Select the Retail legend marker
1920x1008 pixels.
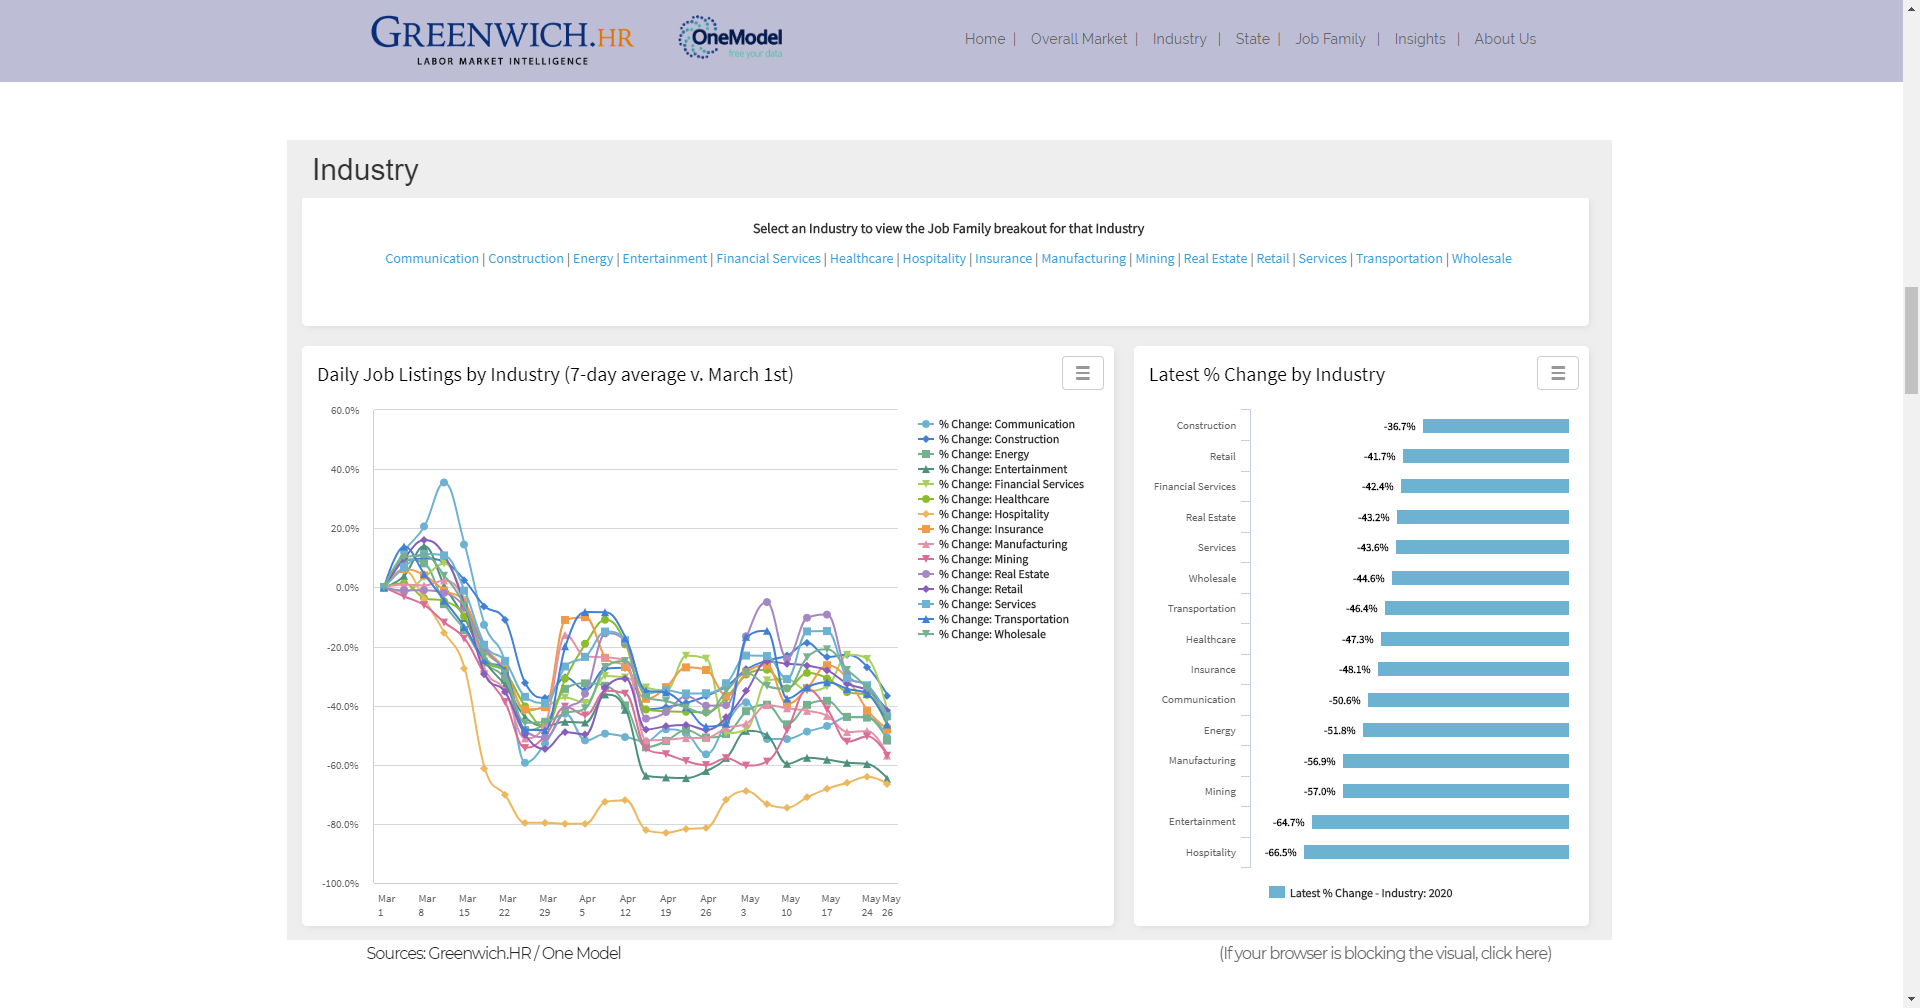[x=925, y=589]
